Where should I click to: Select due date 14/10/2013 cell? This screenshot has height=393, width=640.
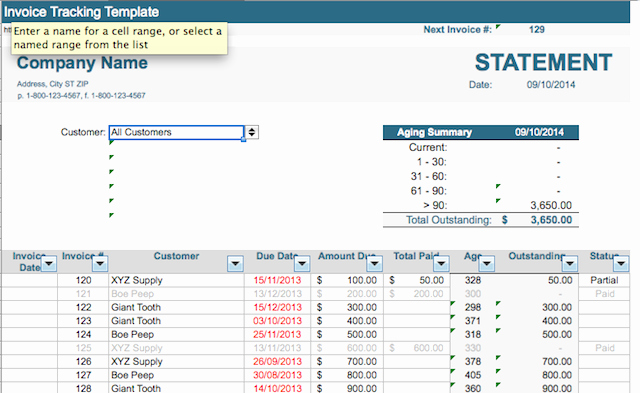coord(277,388)
